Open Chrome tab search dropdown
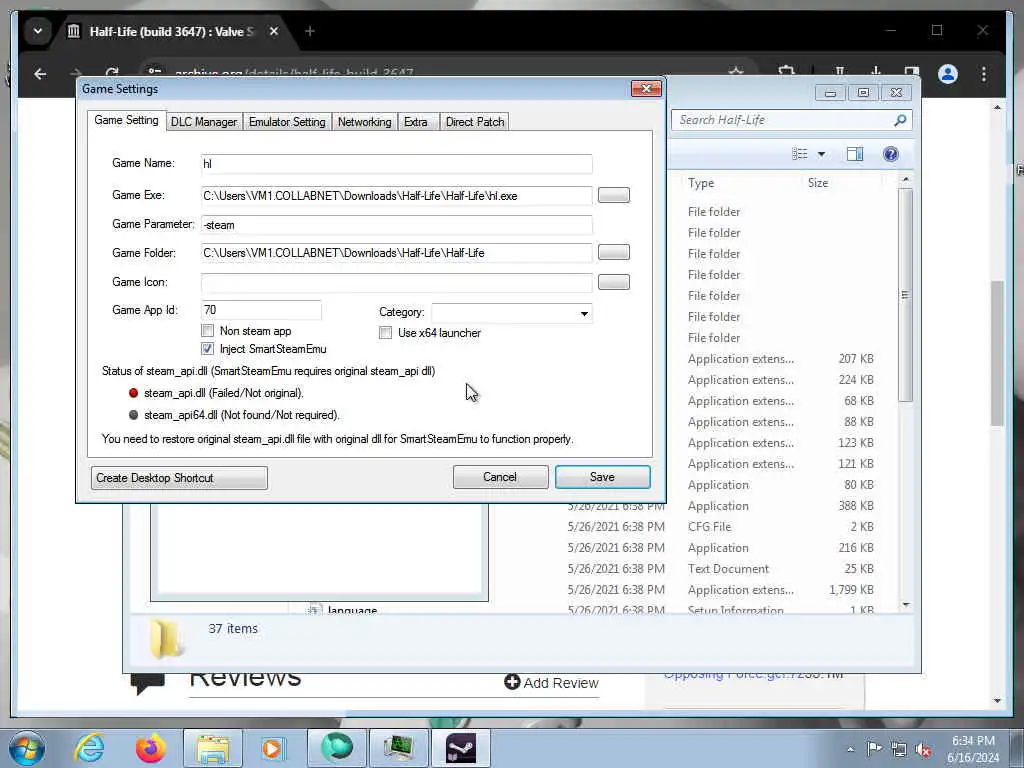The height and width of the screenshot is (768, 1024). [38, 31]
